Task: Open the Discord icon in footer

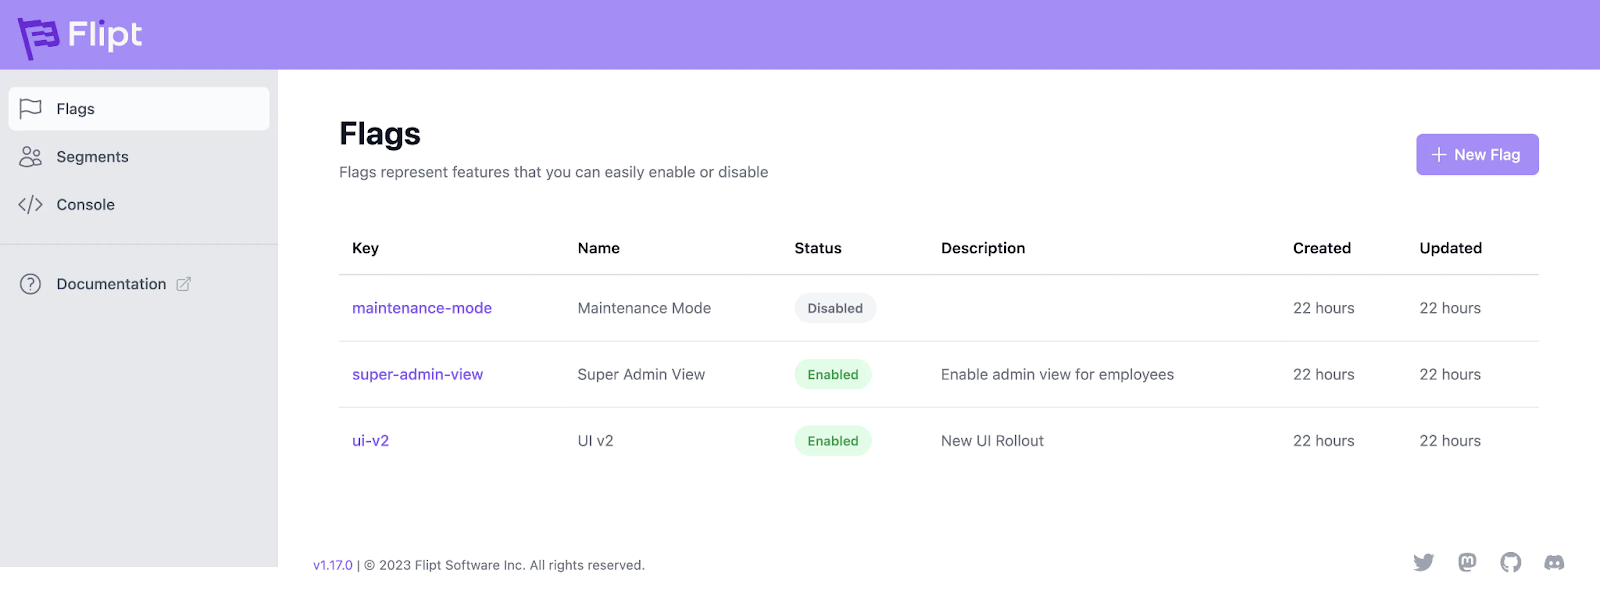Action: click(1554, 562)
